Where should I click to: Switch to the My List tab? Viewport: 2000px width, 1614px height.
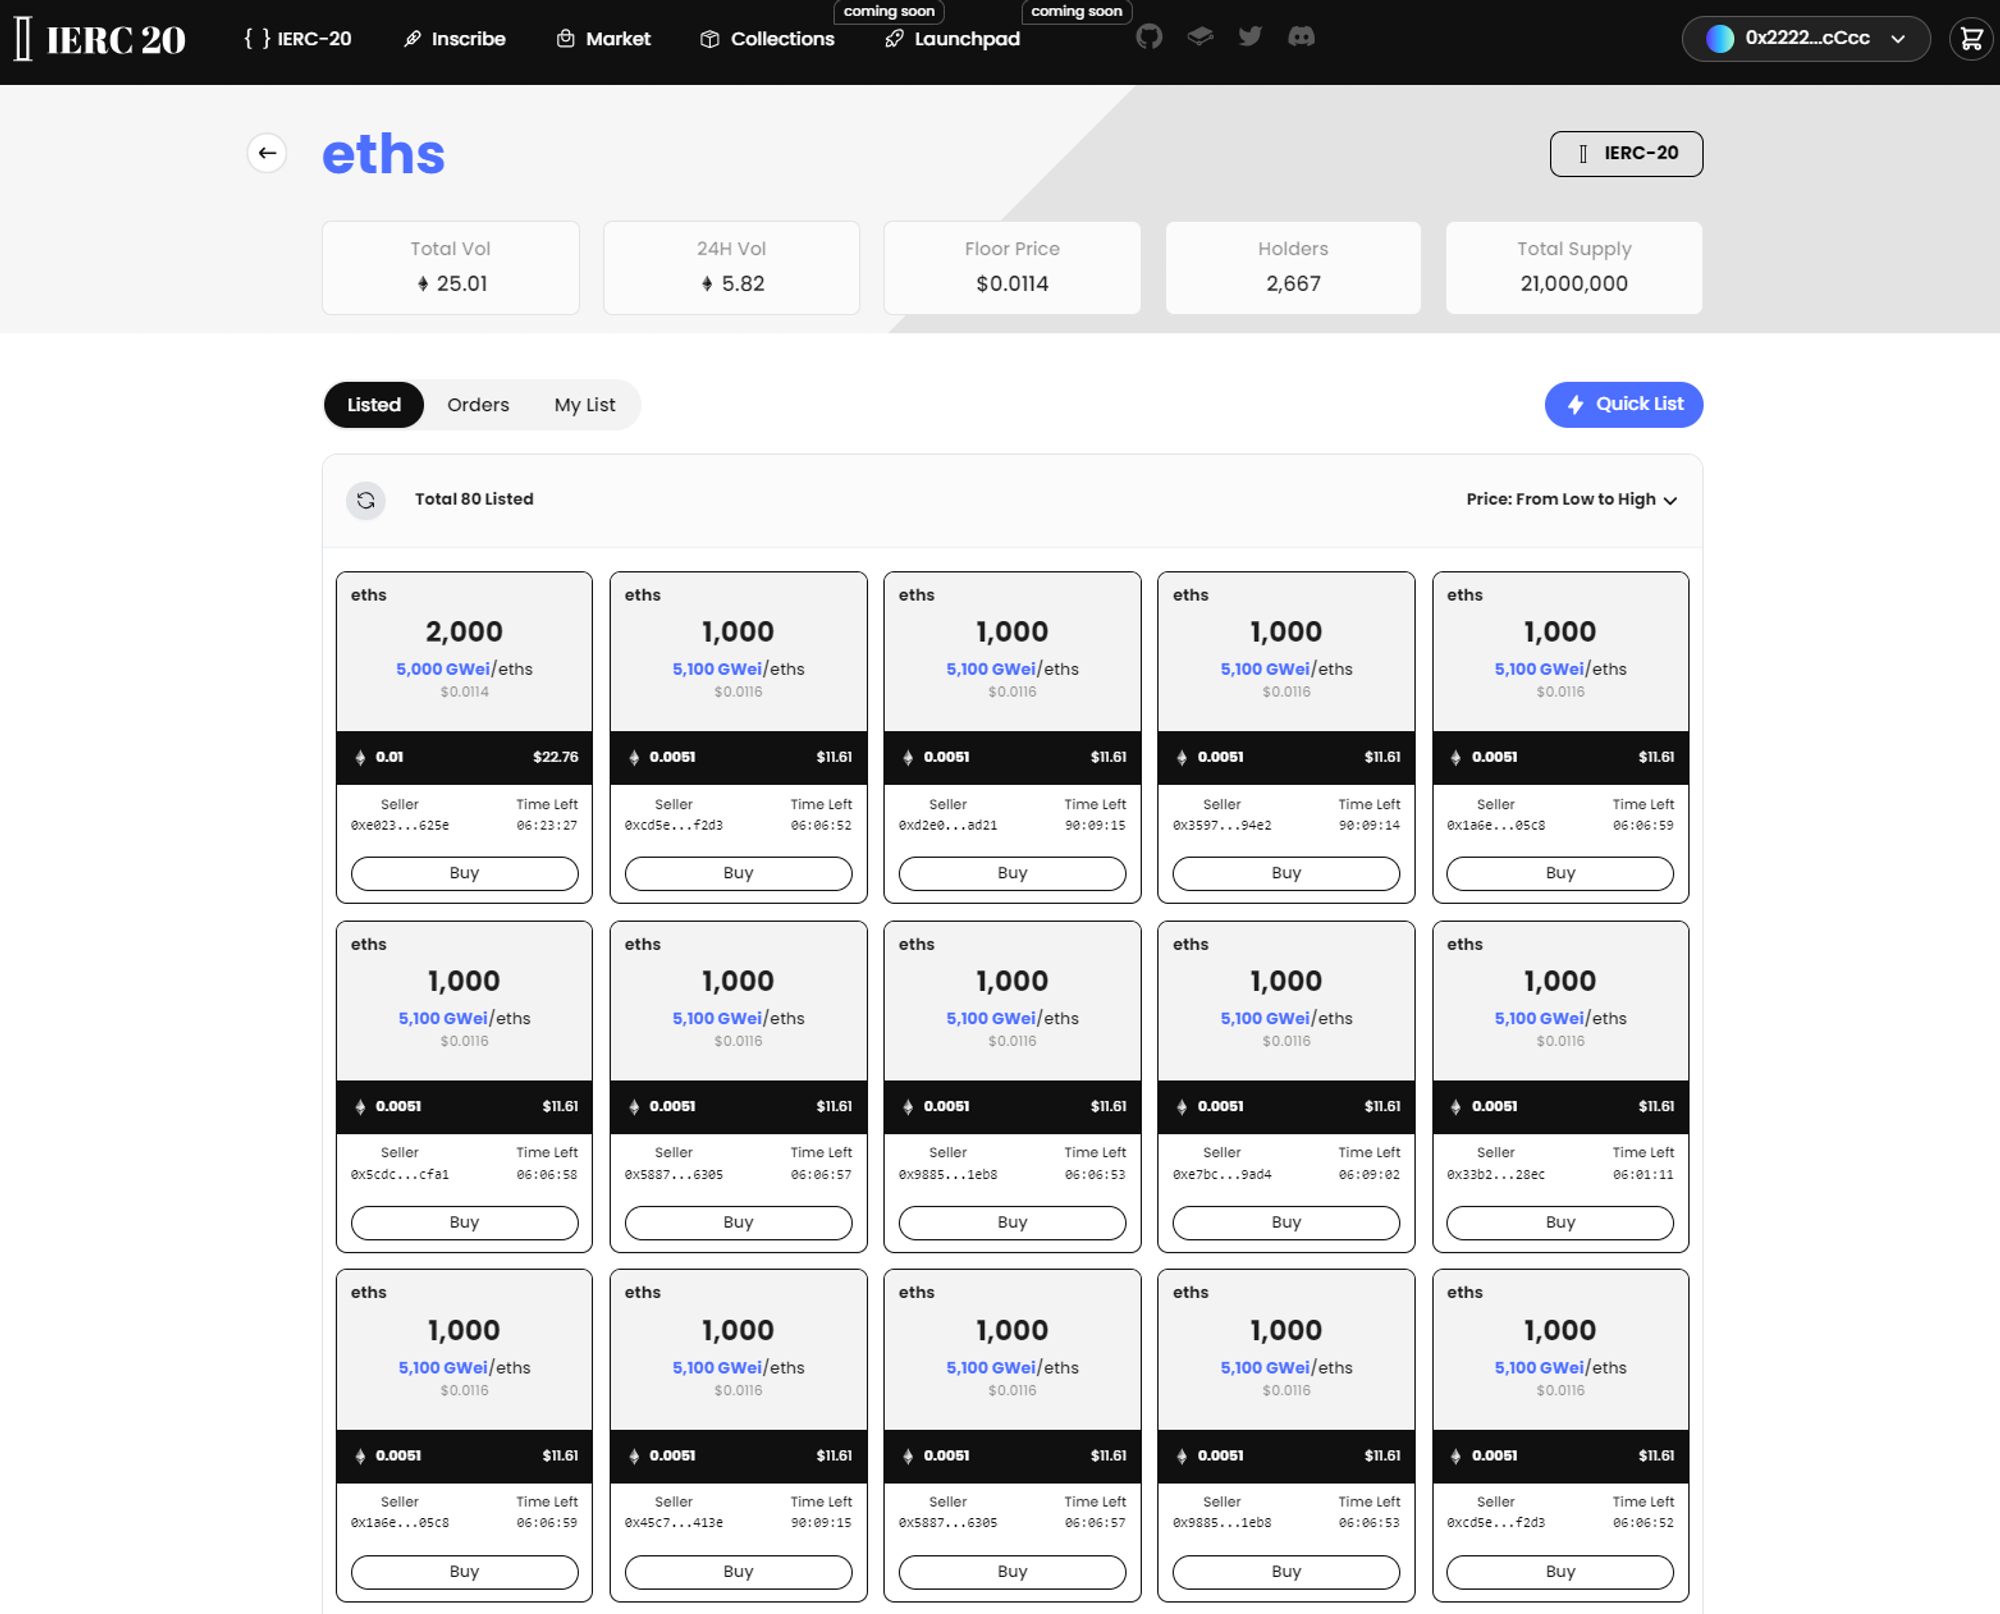point(584,405)
